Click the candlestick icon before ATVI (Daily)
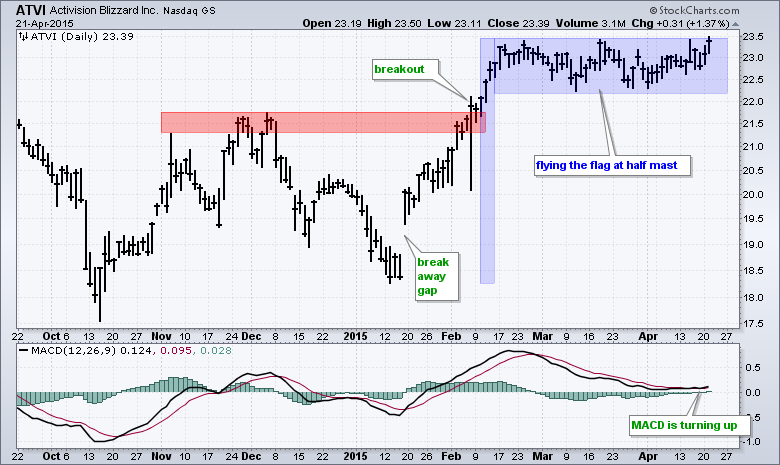 coord(23,36)
